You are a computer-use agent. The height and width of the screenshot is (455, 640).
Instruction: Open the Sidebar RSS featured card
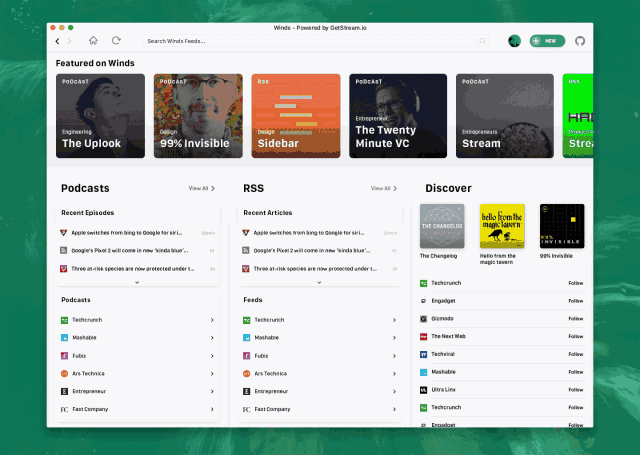pos(296,116)
